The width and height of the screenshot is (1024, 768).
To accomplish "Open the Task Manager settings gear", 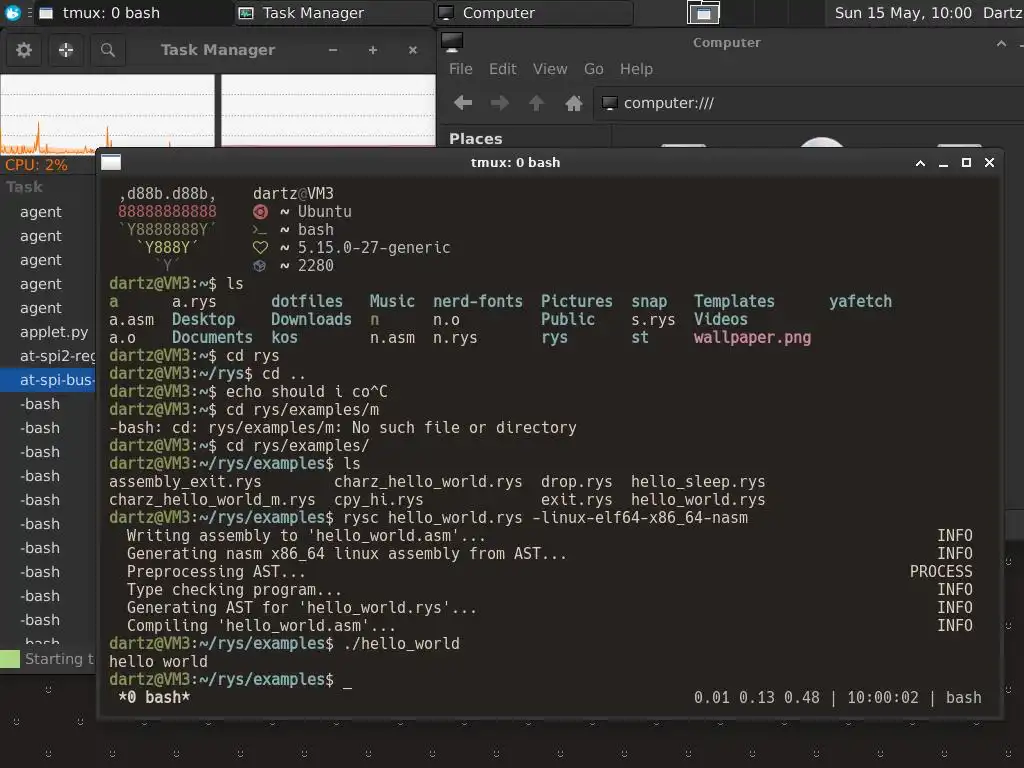I will (24, 50).
